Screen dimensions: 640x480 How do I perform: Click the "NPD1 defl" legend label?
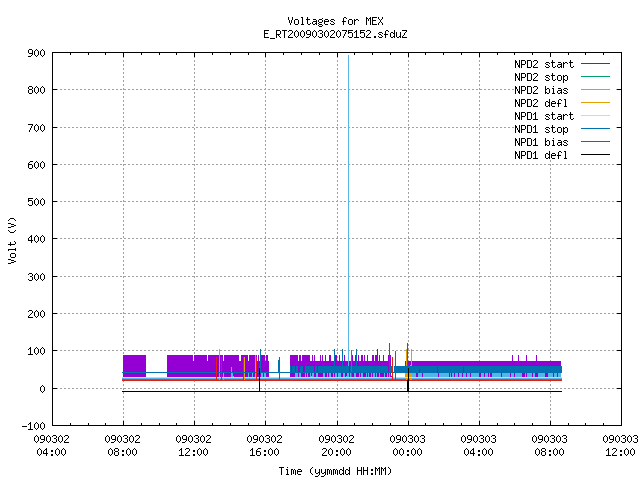541,156
